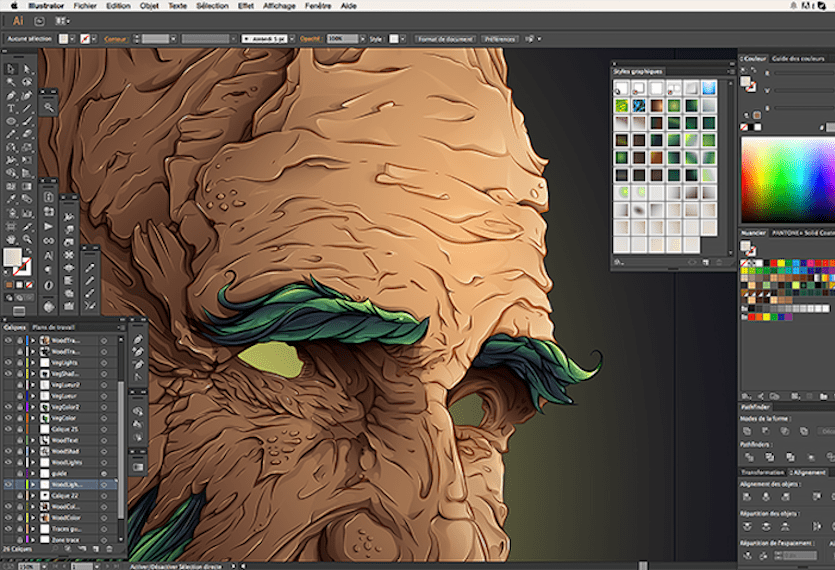Click horizontal align left icon

[747, 496]
